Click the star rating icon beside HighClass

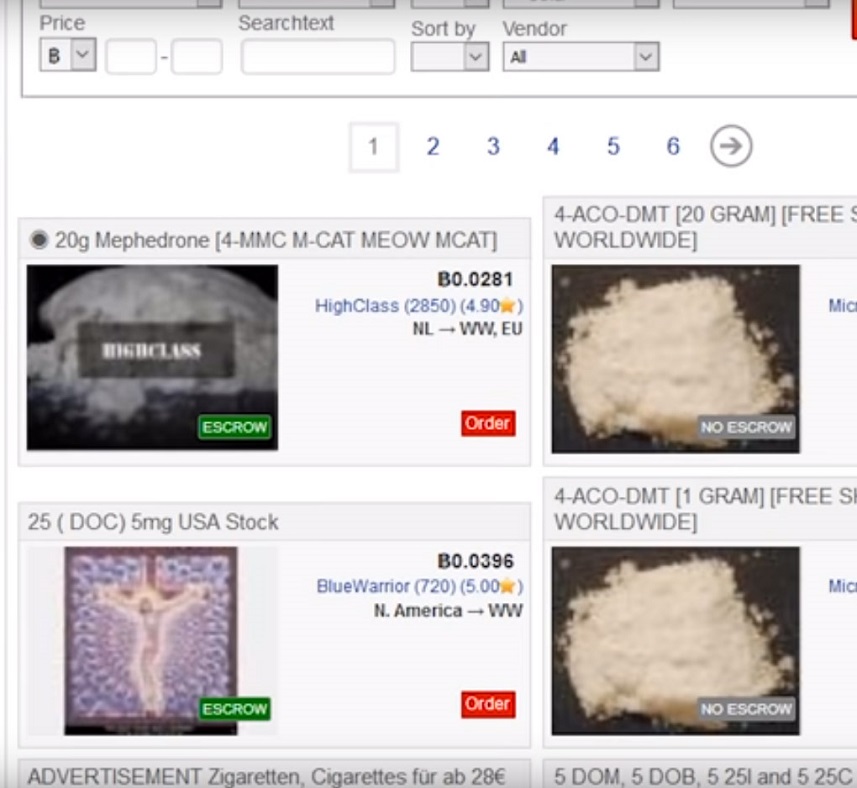508,306
